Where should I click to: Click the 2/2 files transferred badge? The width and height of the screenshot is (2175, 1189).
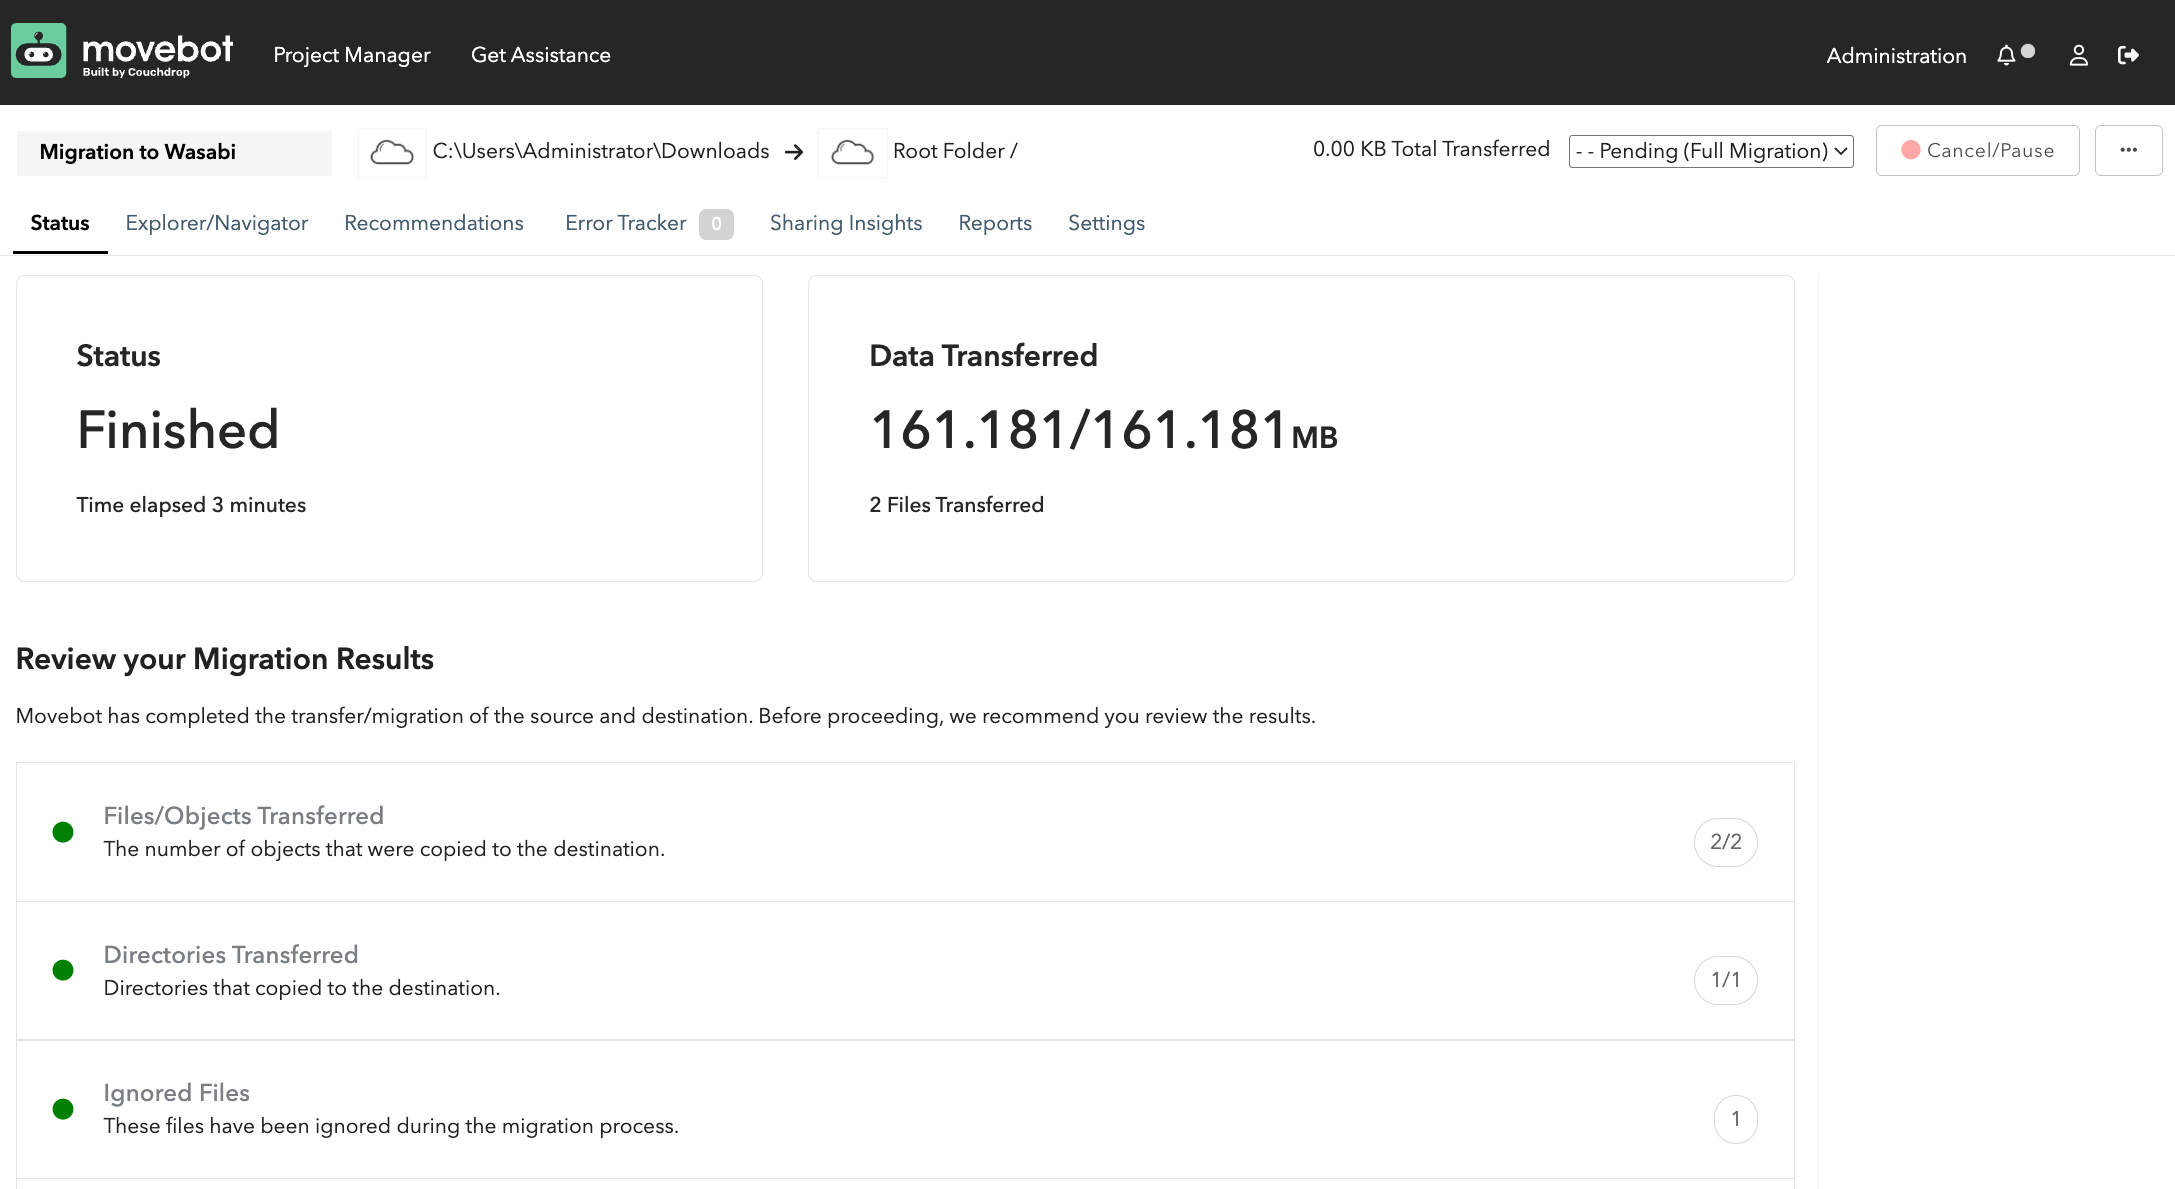(1726, 842)
